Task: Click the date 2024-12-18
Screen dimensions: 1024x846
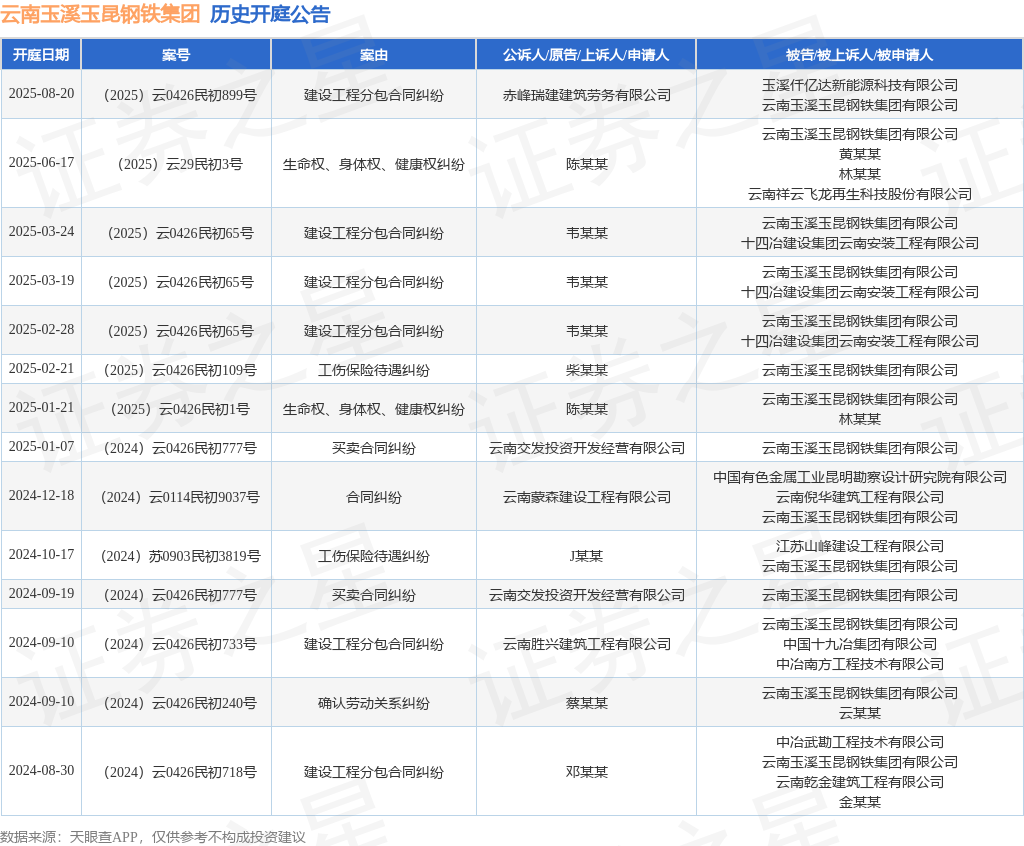Action: tap(41, 495)
